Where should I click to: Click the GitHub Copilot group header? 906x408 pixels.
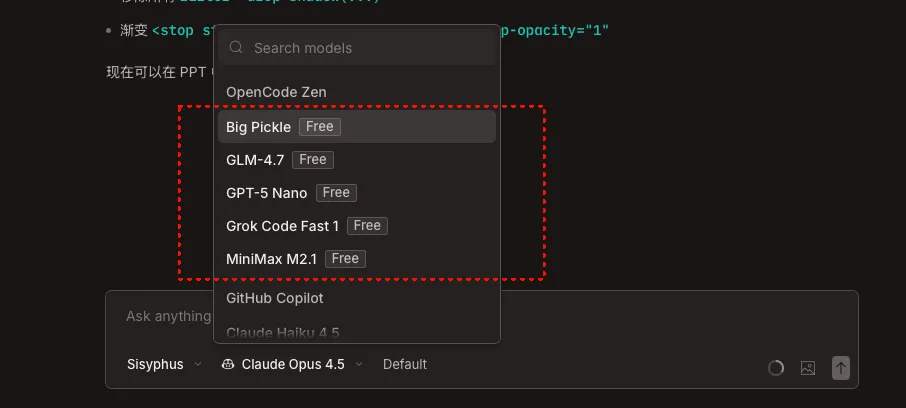tap(274, 298)
